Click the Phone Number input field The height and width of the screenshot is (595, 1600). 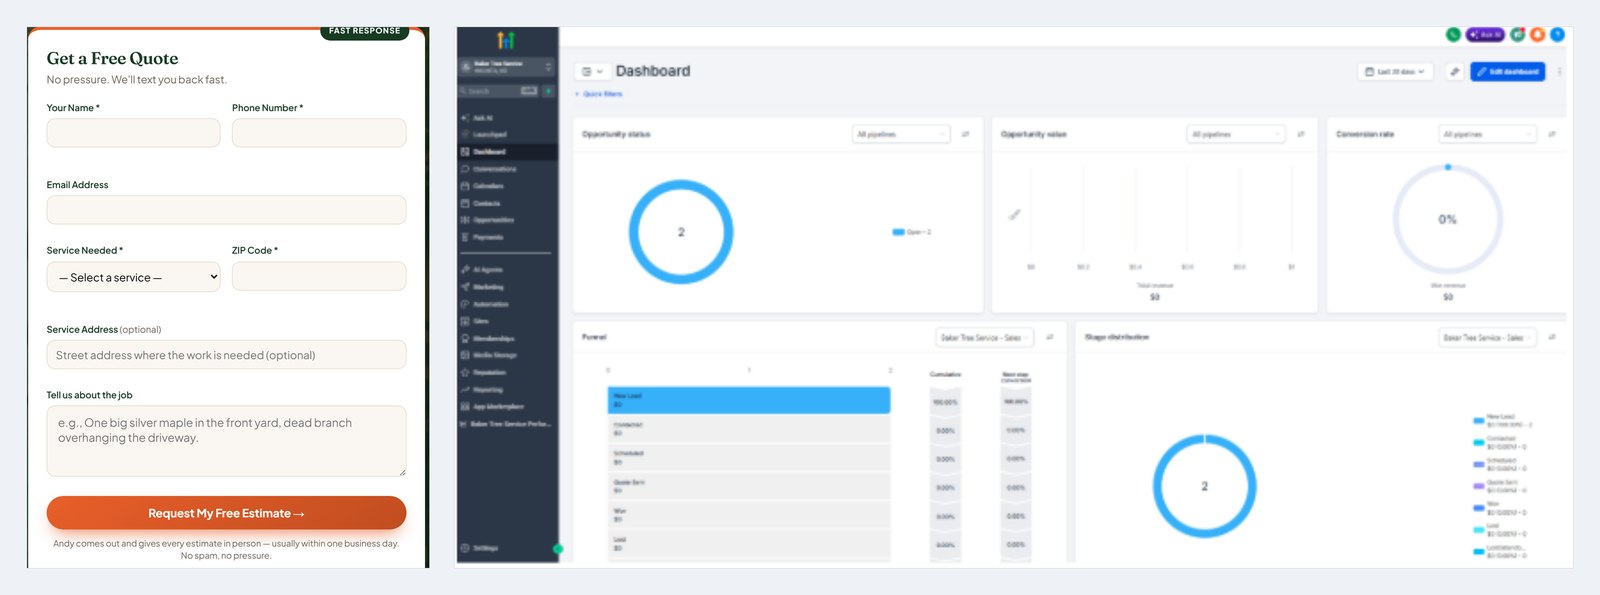319,133
